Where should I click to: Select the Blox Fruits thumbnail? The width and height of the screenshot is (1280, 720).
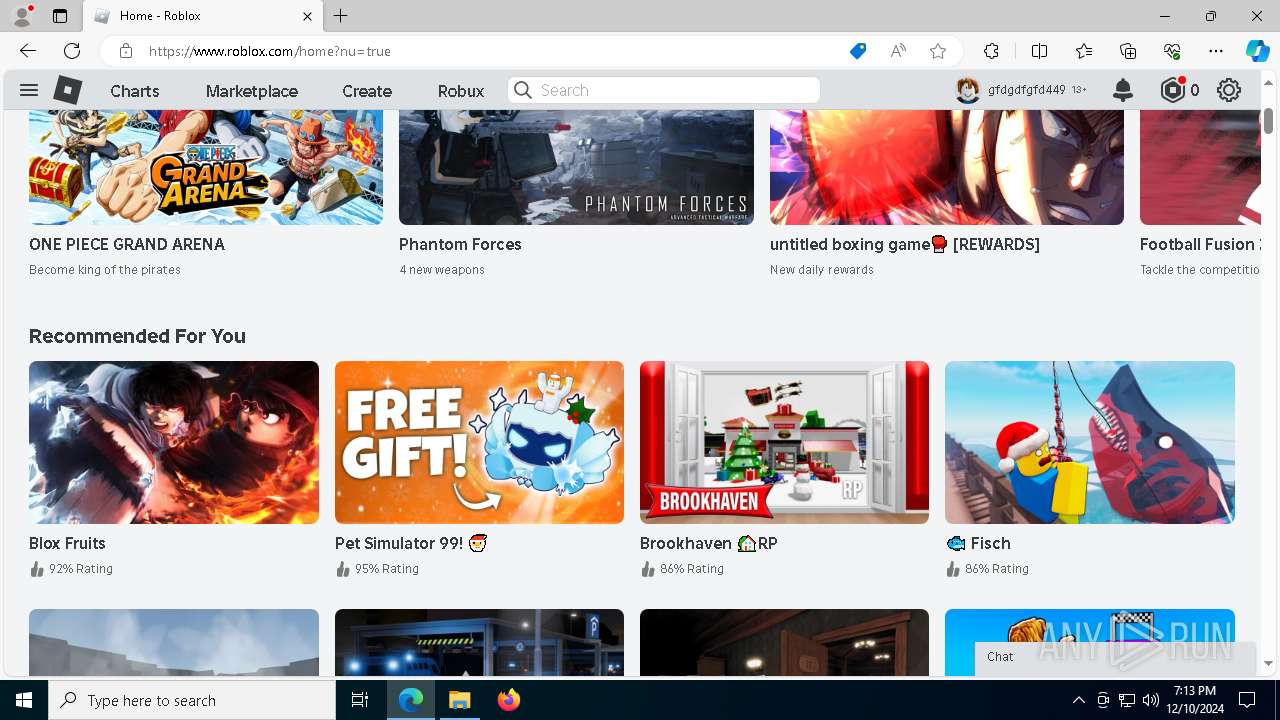coord(174,442)
